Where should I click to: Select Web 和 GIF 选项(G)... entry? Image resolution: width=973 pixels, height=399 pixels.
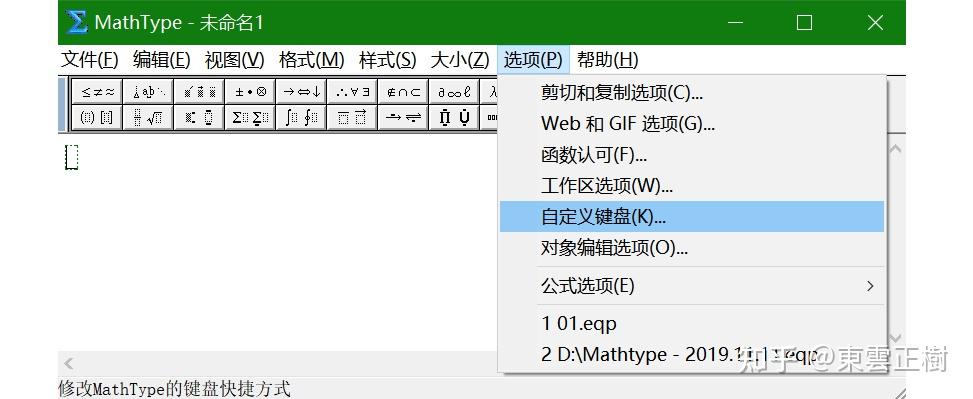pos(692,123)
